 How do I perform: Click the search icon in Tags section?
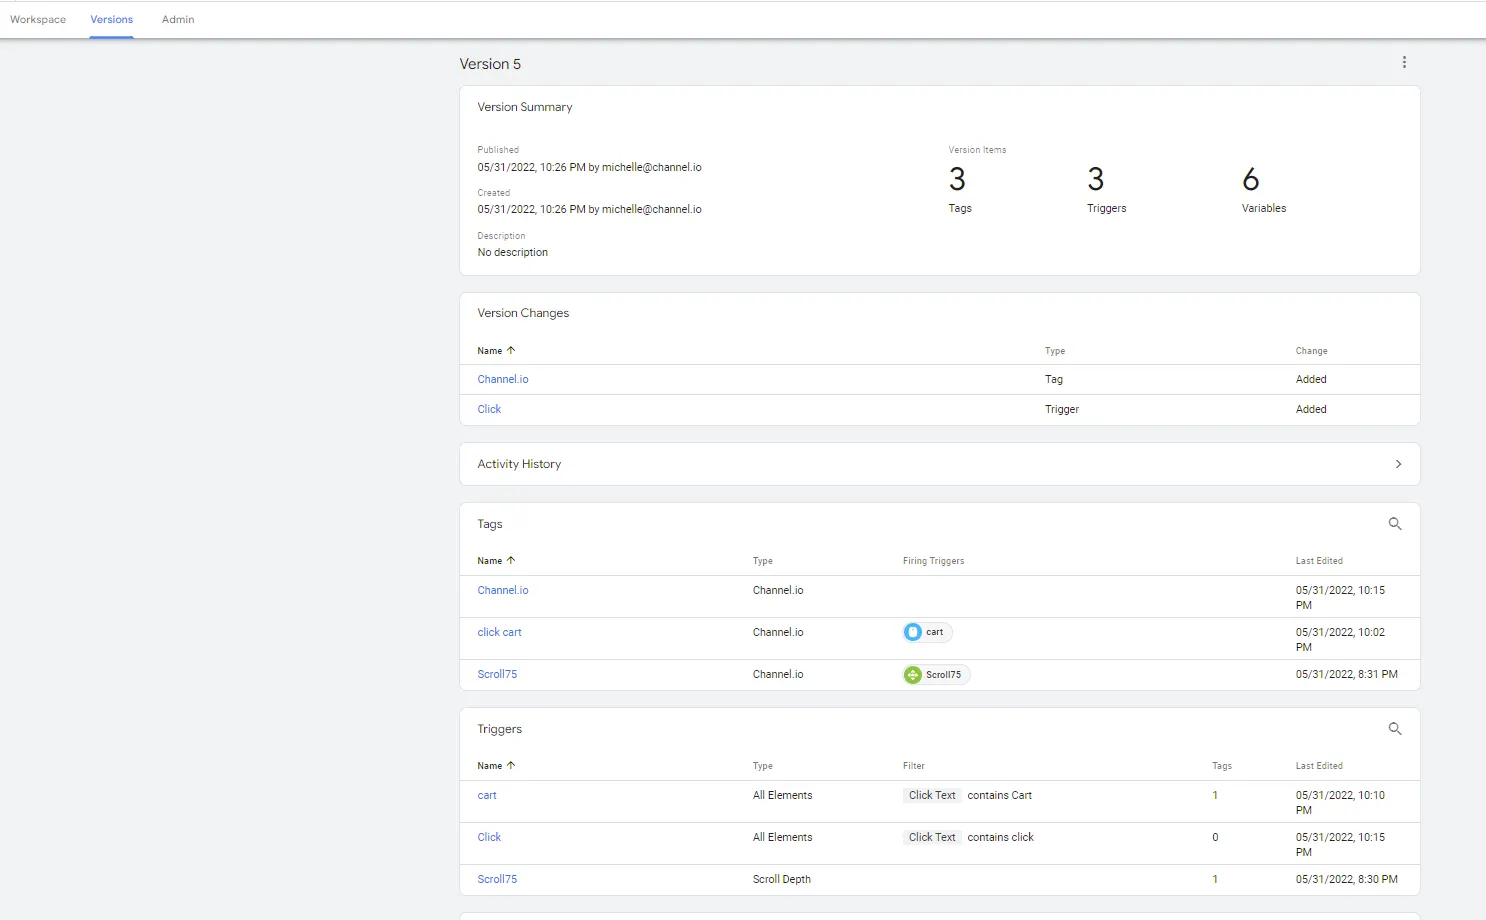[x=1395, y=524]
